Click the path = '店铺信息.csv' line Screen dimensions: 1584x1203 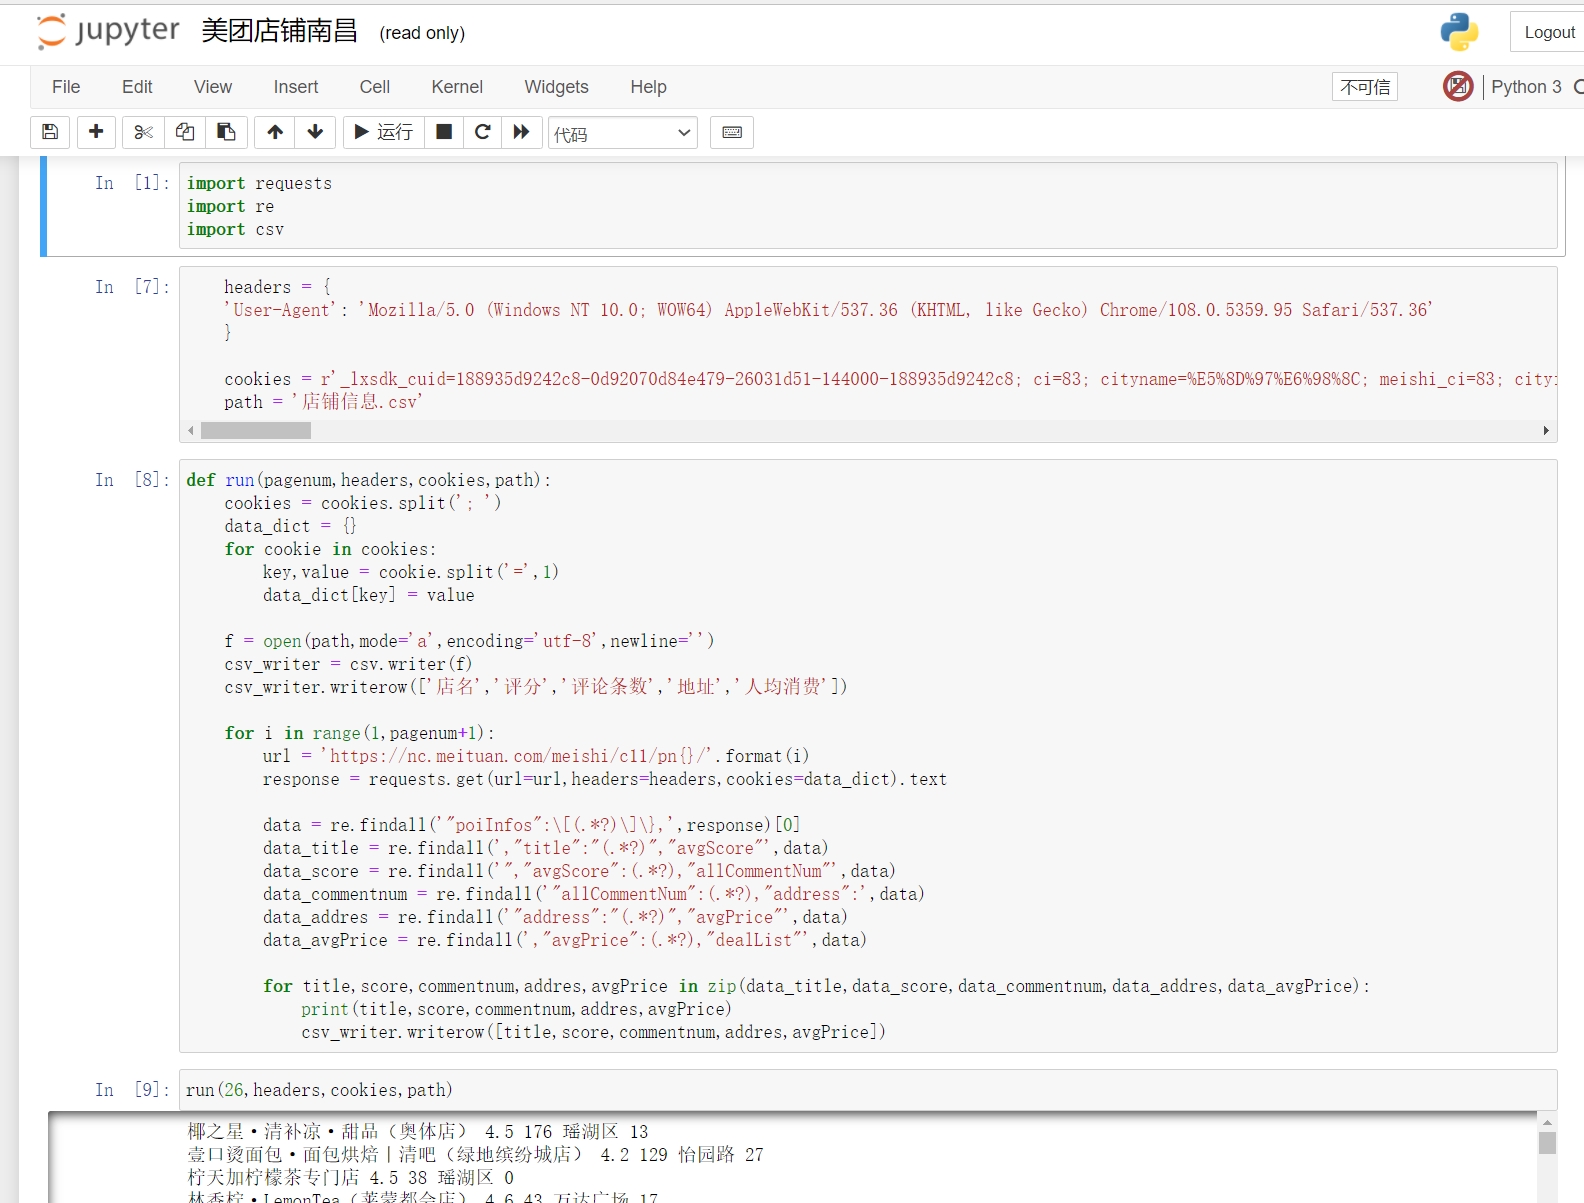323,402
